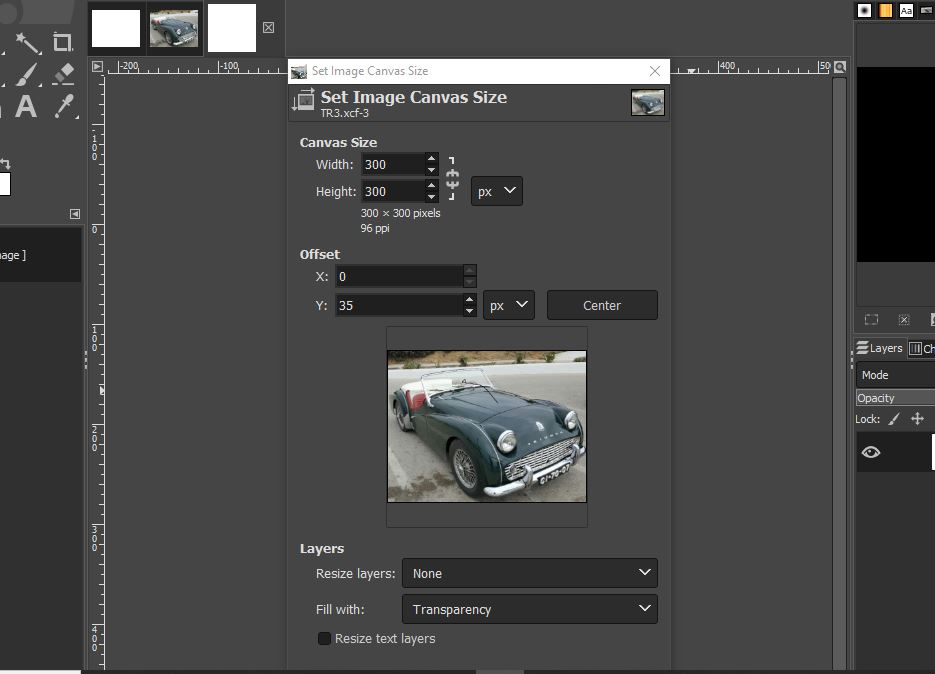Click the Offset X input field
Viewport: 935px width, 674px height.
pos(399,276)
